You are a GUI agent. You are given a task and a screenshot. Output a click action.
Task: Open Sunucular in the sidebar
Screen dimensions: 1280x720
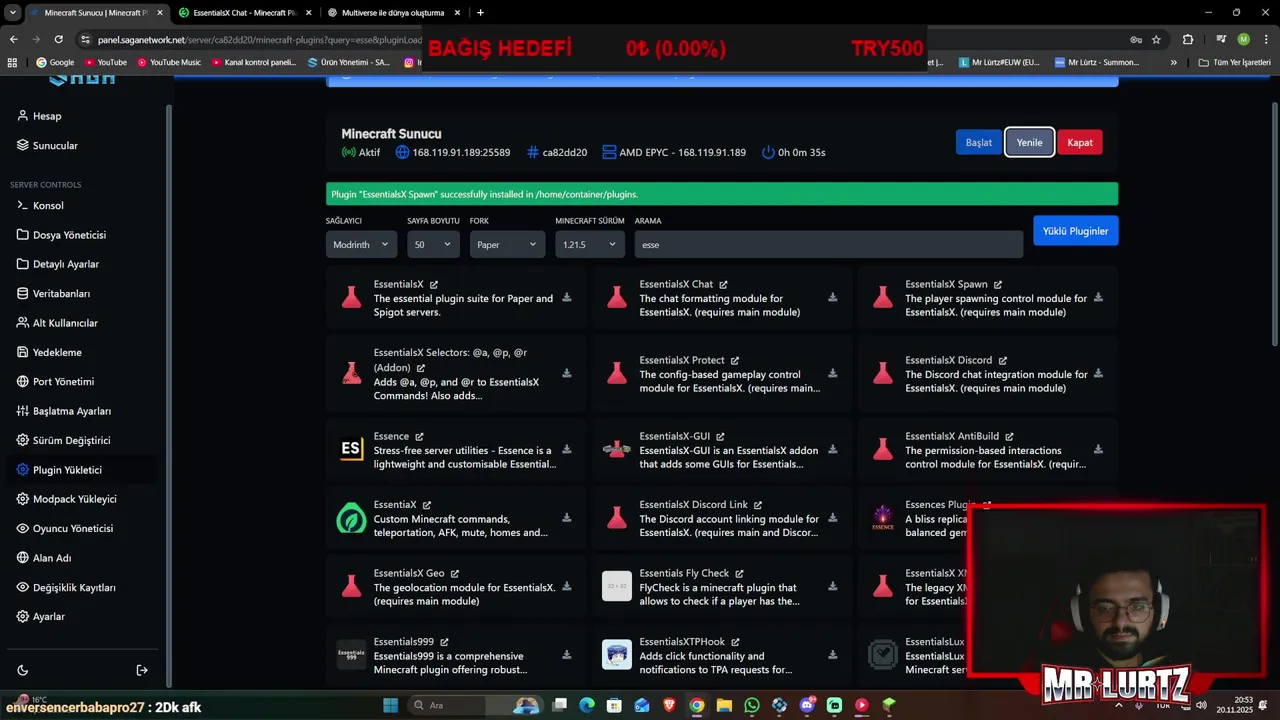(55, 145)
